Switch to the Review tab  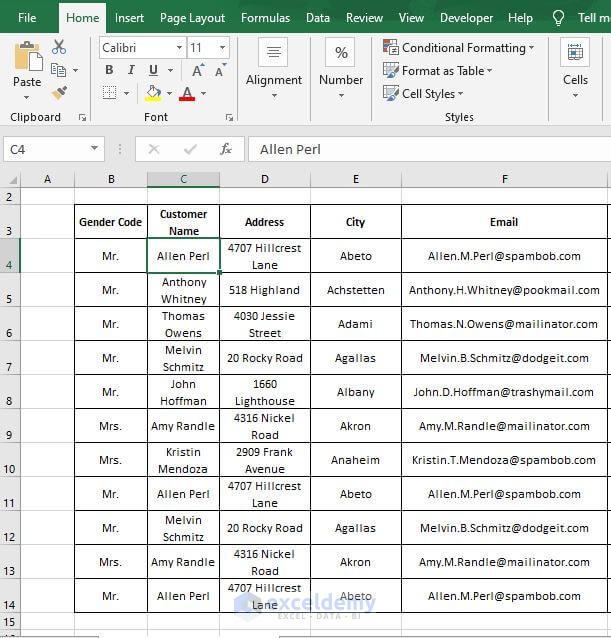pos(364,18)
